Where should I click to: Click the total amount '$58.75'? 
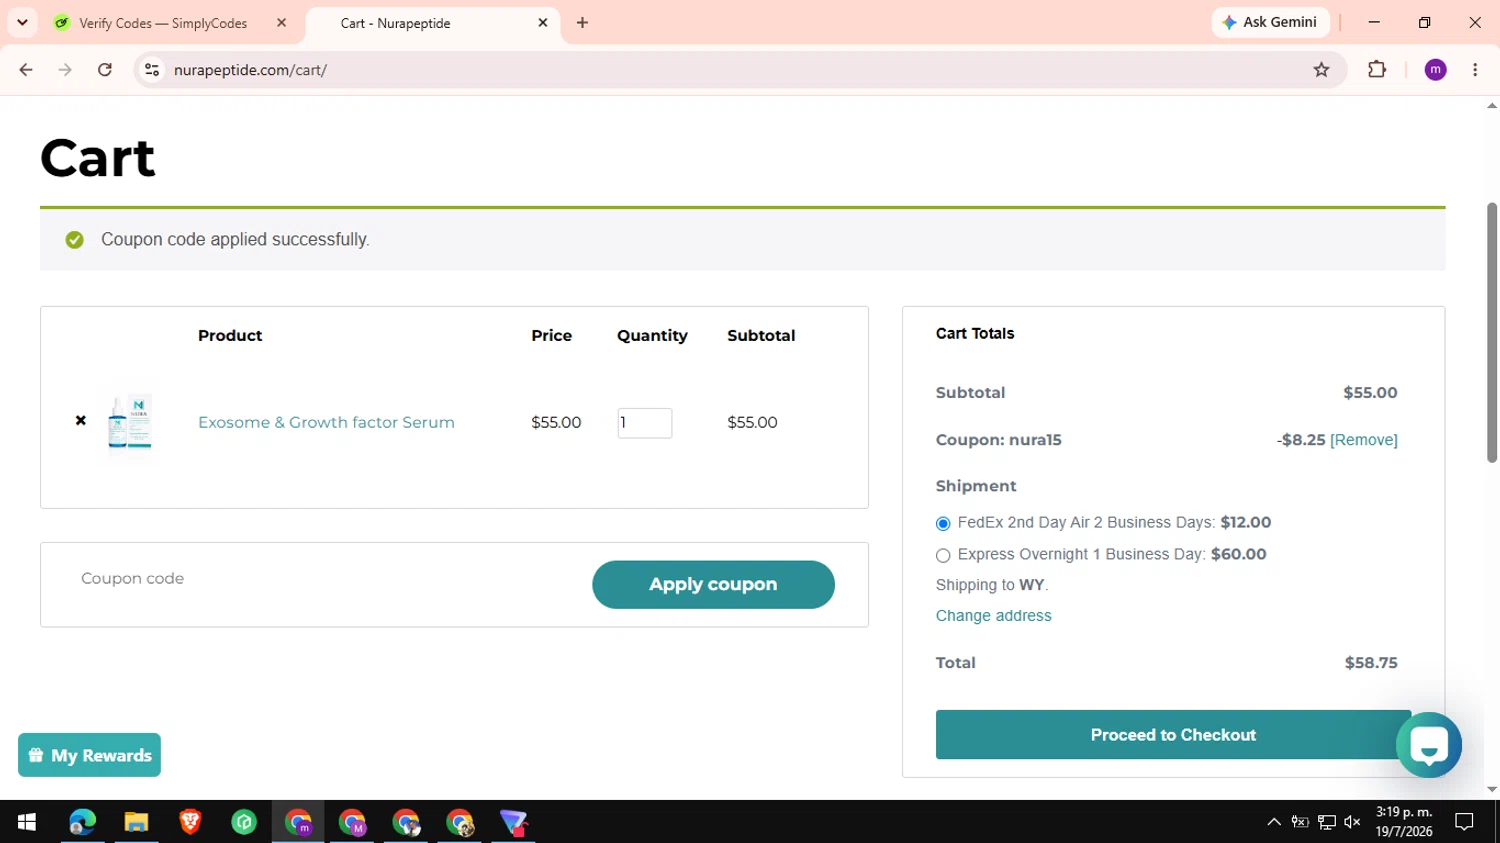tap(1371, 663)
